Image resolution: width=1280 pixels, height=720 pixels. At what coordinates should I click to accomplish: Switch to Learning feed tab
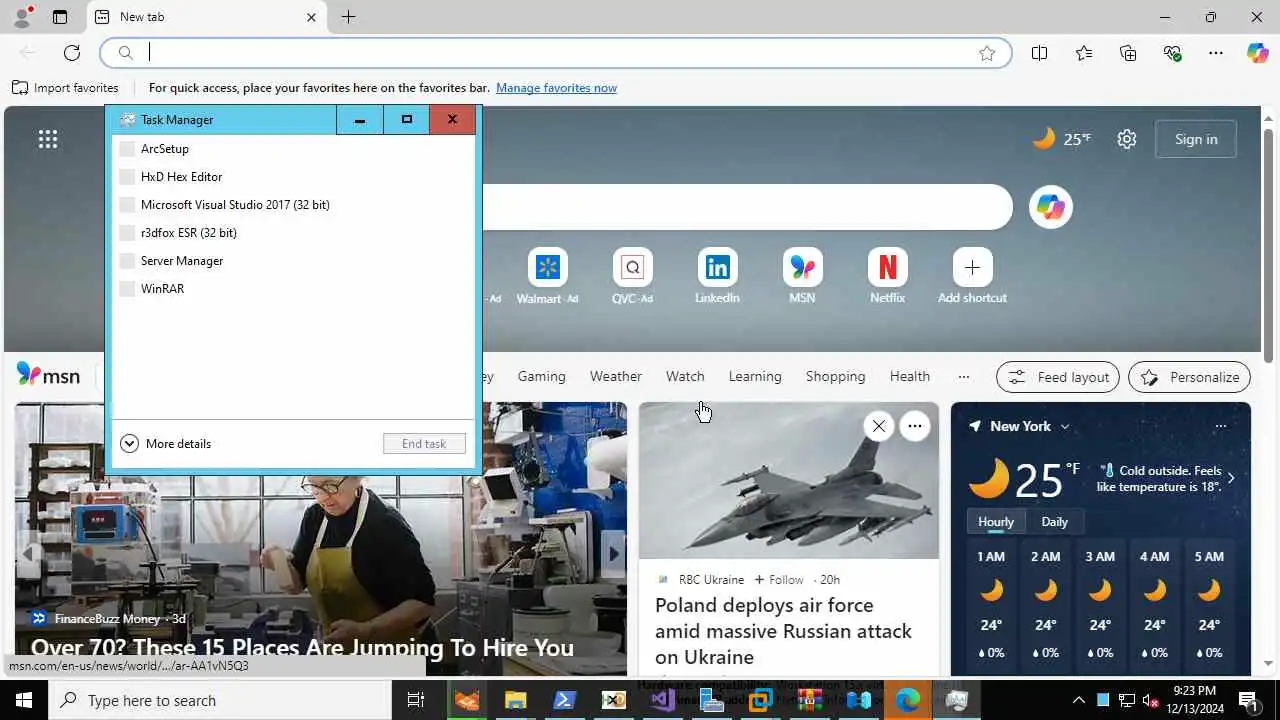pyautogui.click(x=755, y=376)
